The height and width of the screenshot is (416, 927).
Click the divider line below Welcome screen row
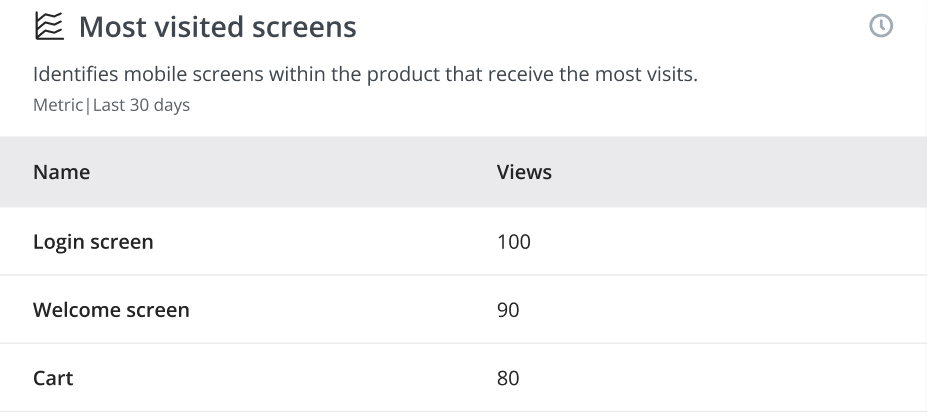click(464, 343)
